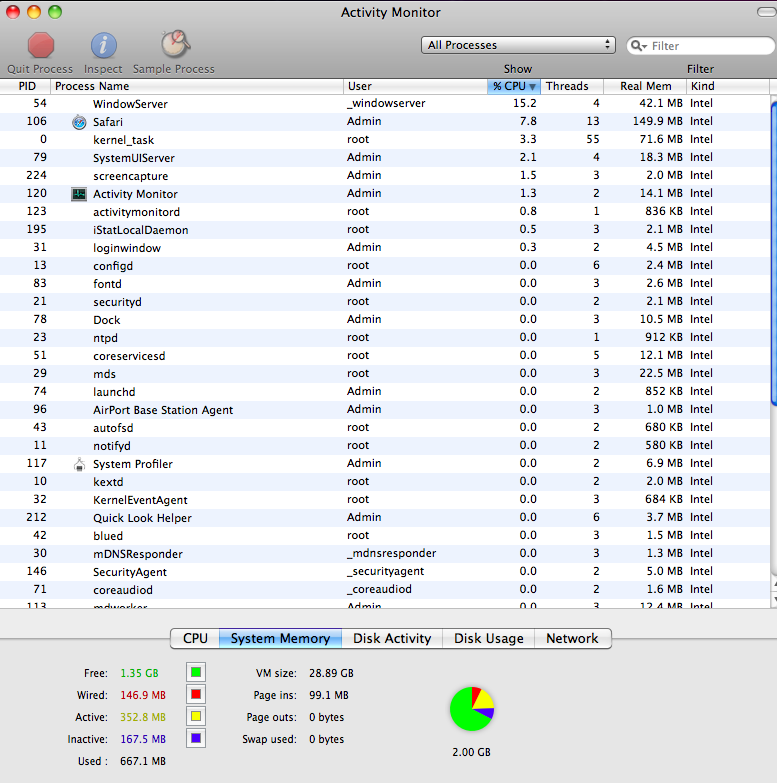Select the kernel_task process
777x783 pixels.
coord(385,139)
